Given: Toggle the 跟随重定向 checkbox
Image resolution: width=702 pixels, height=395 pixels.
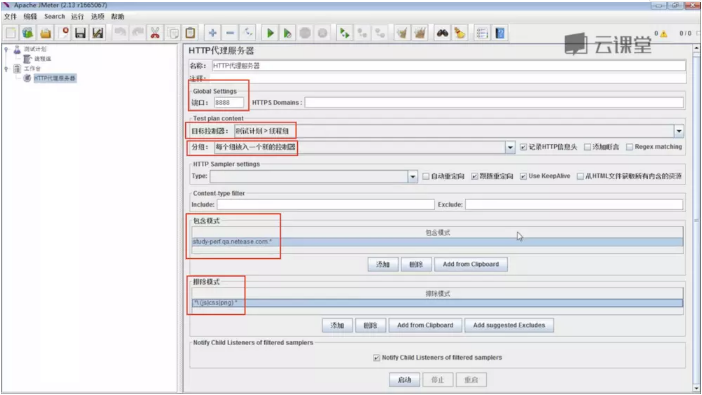Looking at the screenshot, I should 474,176.
